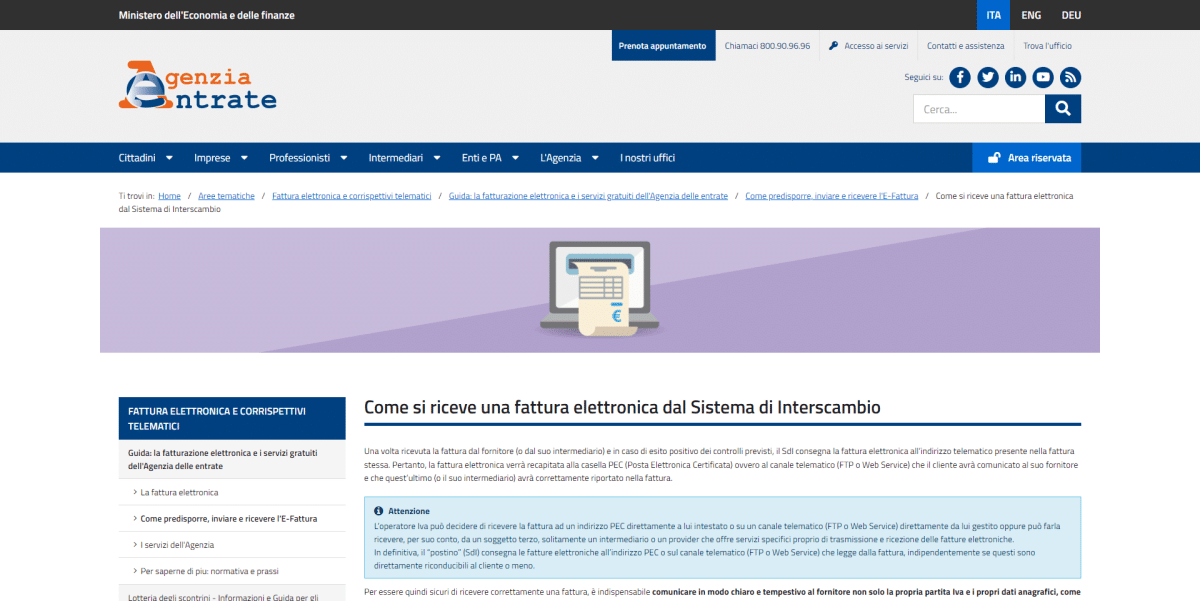The width and height of the screenshot is (1200, 601).
Task: Open the Twitter social icon
Action: (x=988, y=77)
